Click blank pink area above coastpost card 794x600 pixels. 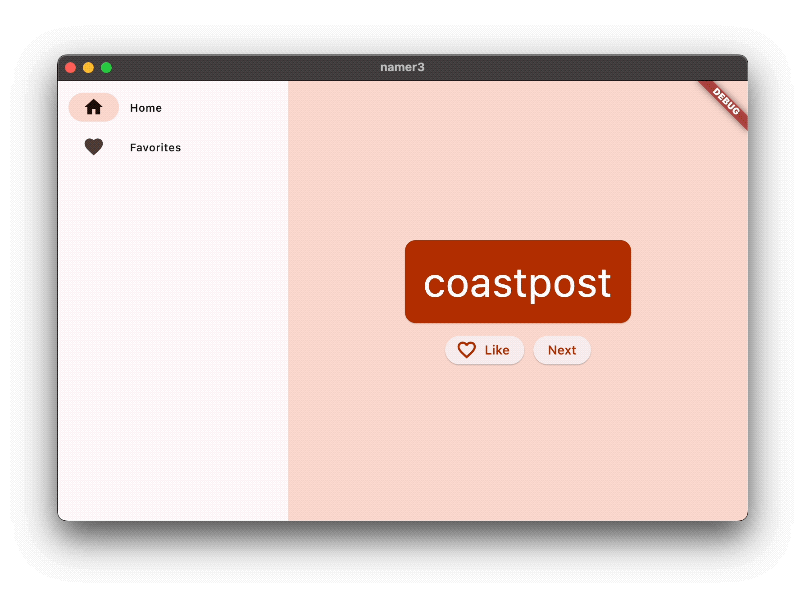[x=517, y=170]
